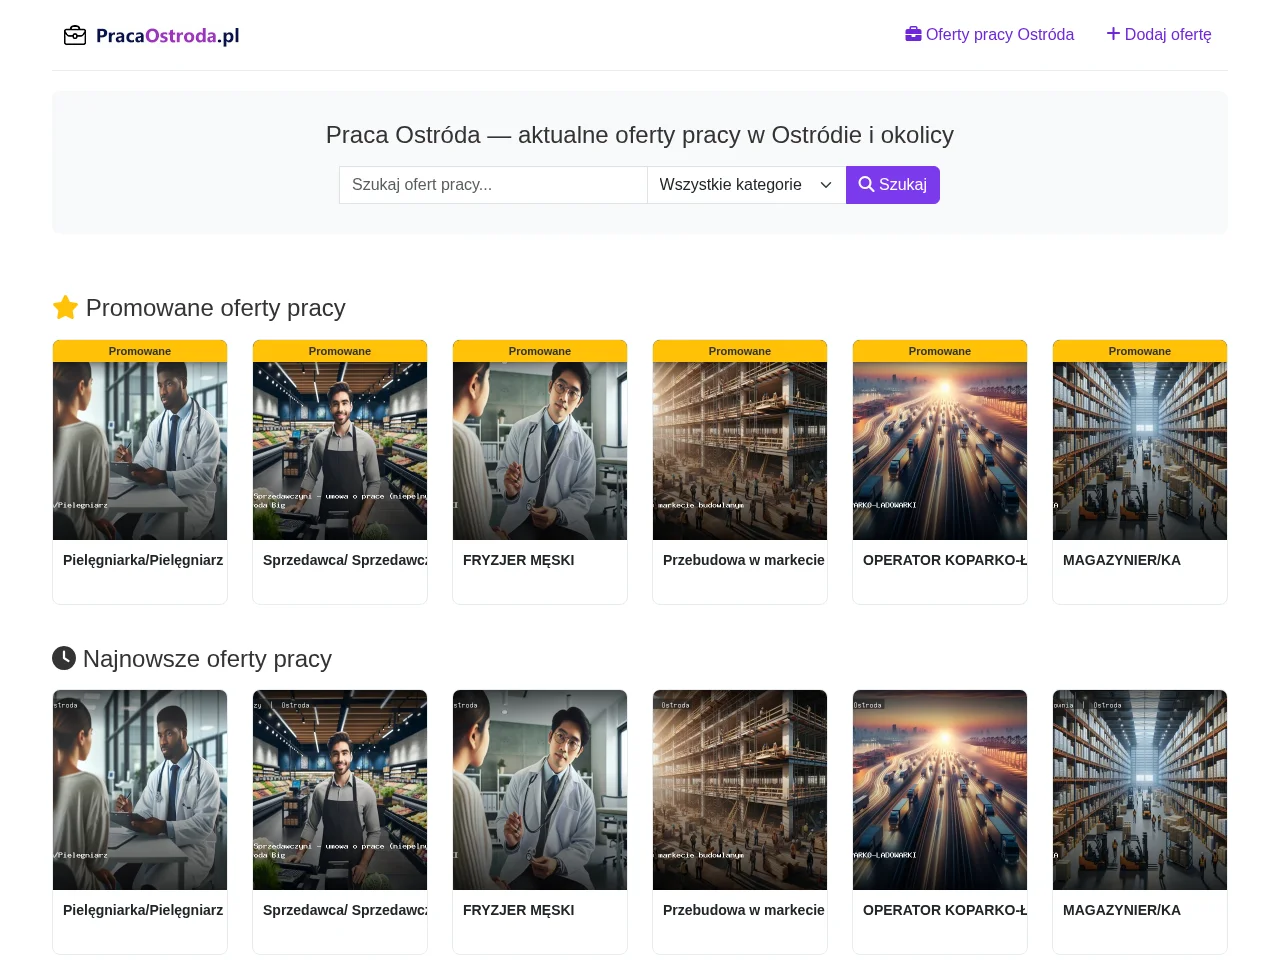Click Promowane badge on MAGAZYNIER/KA card
Viewport: 1280px width, 960px height.
(x=1140, y=351)
